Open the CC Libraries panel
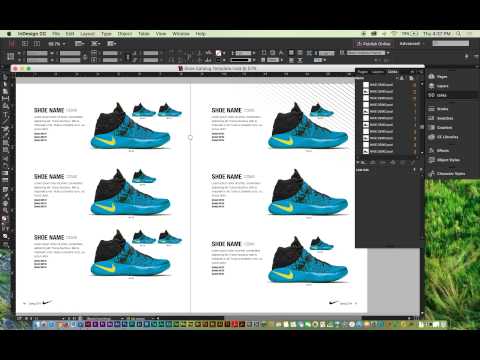The width and height of the screenshot is (480, 360). [x=443, y=137]
